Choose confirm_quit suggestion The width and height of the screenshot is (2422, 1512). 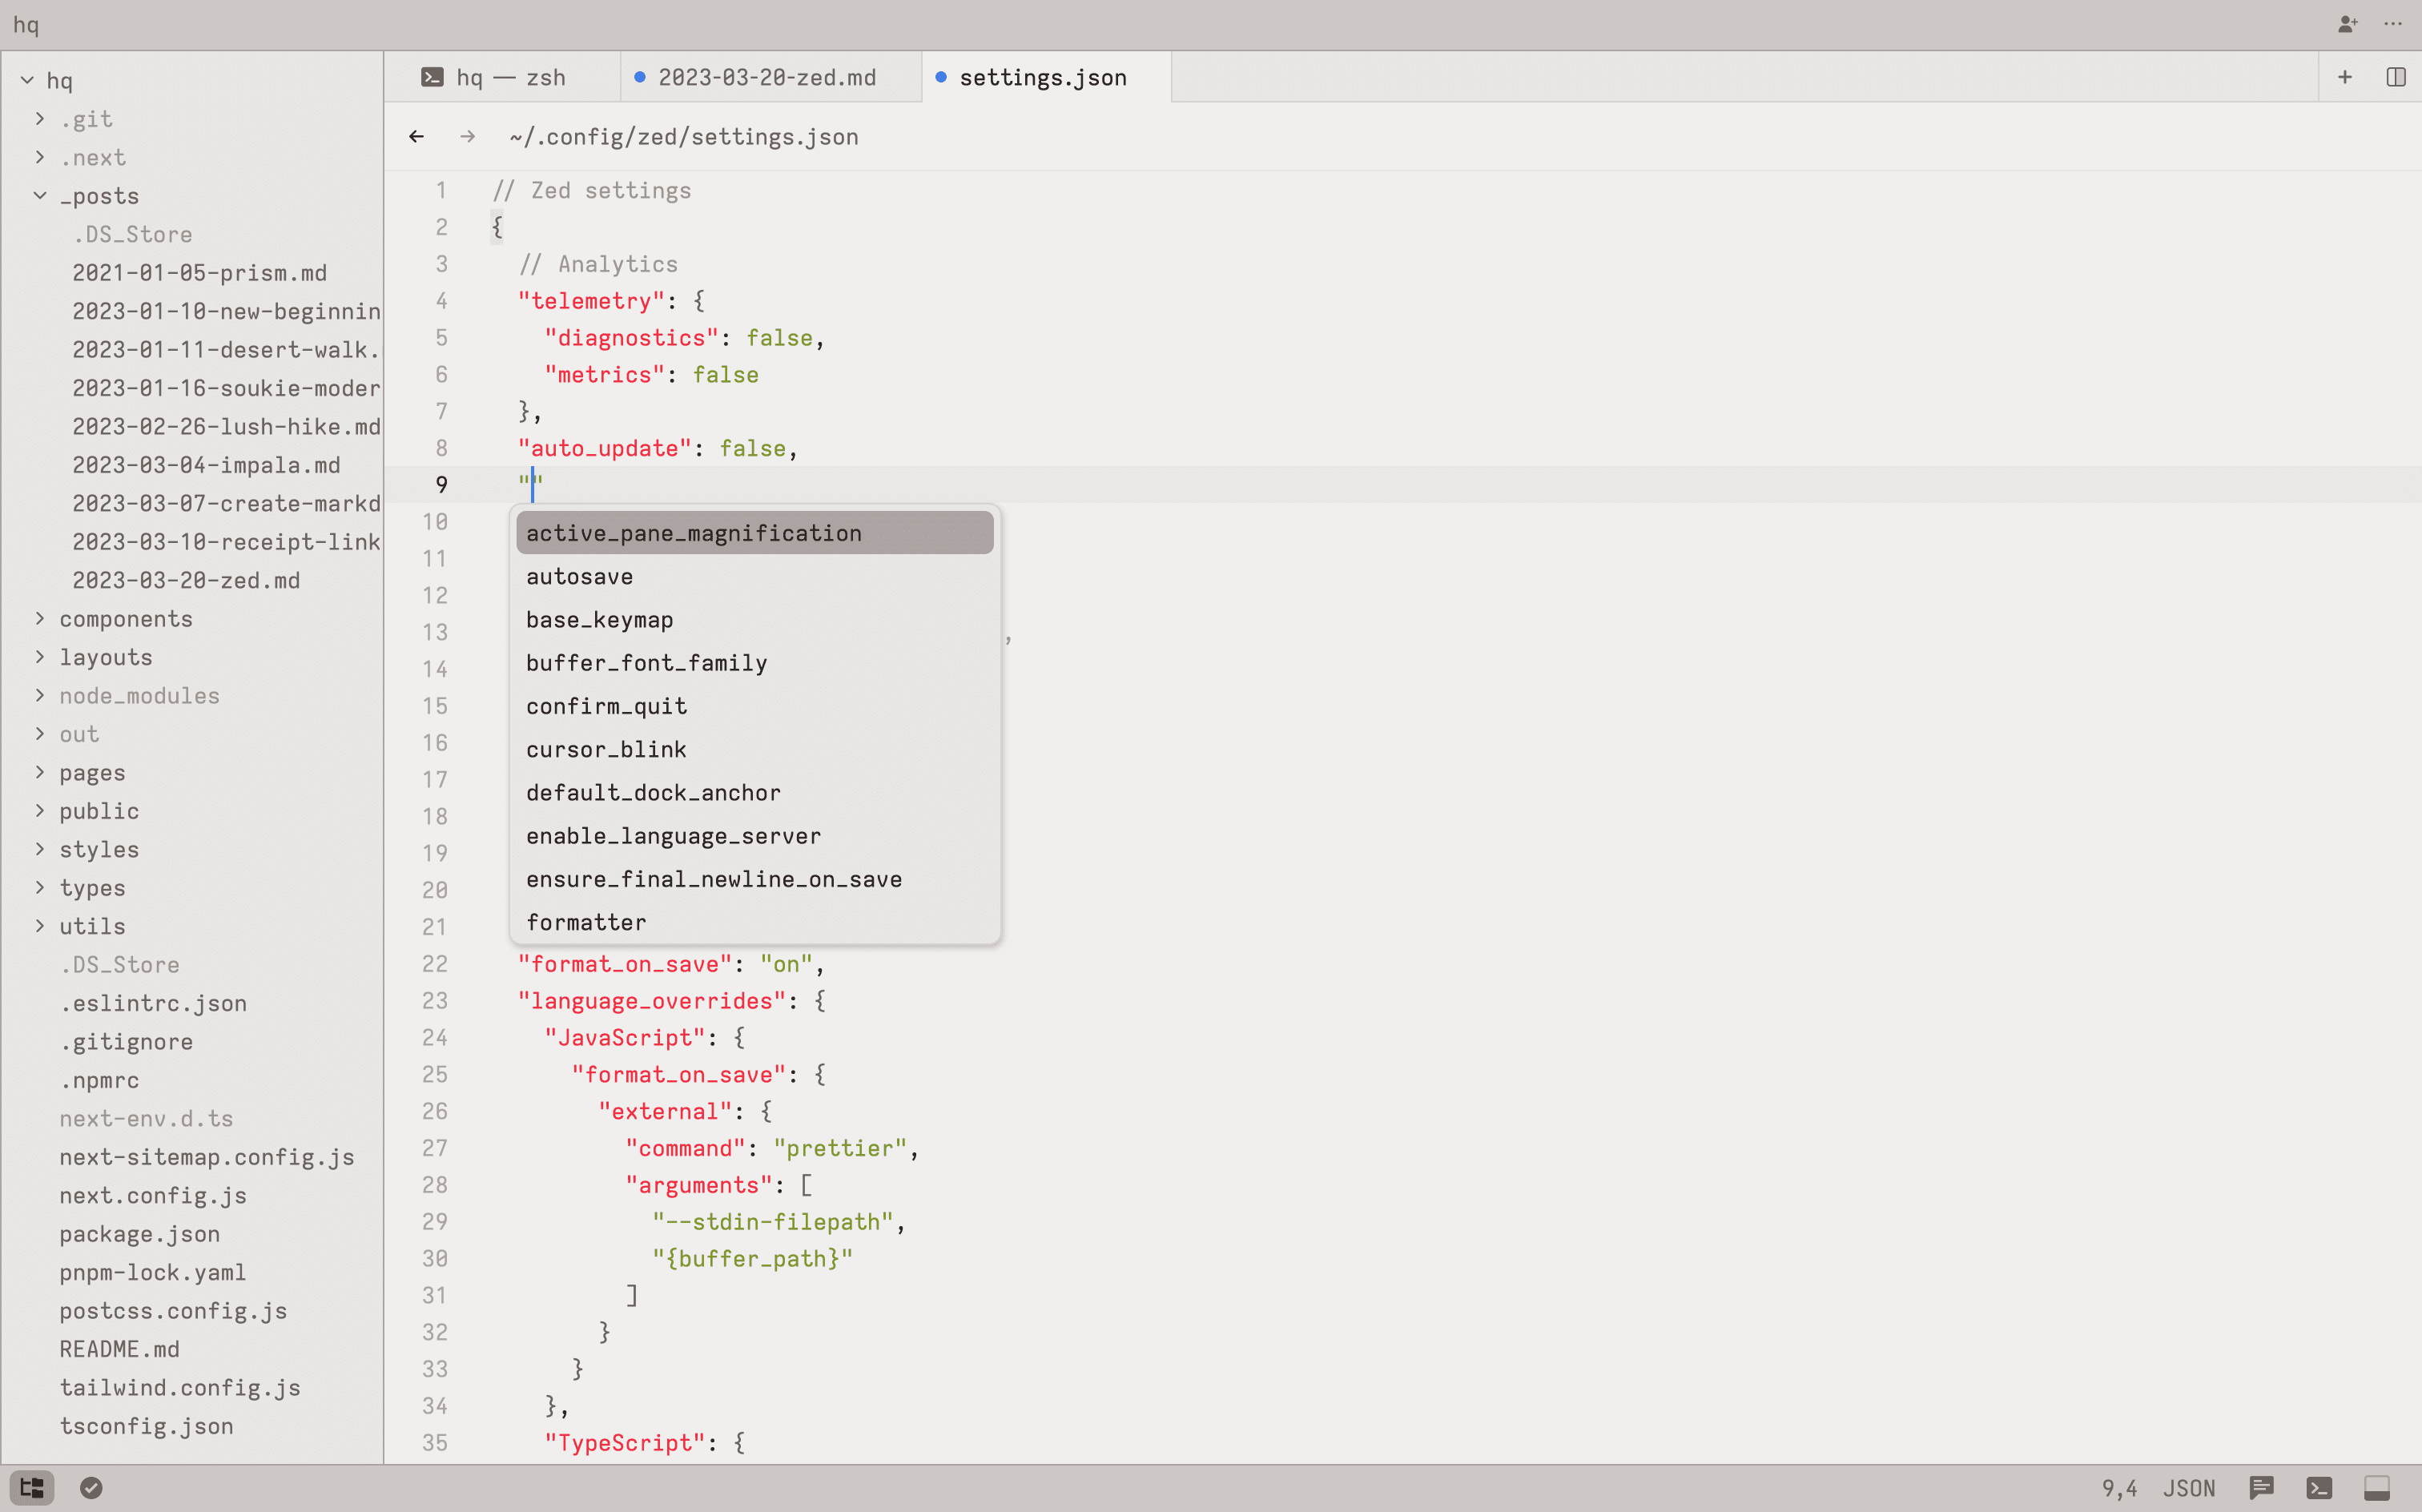755,706
